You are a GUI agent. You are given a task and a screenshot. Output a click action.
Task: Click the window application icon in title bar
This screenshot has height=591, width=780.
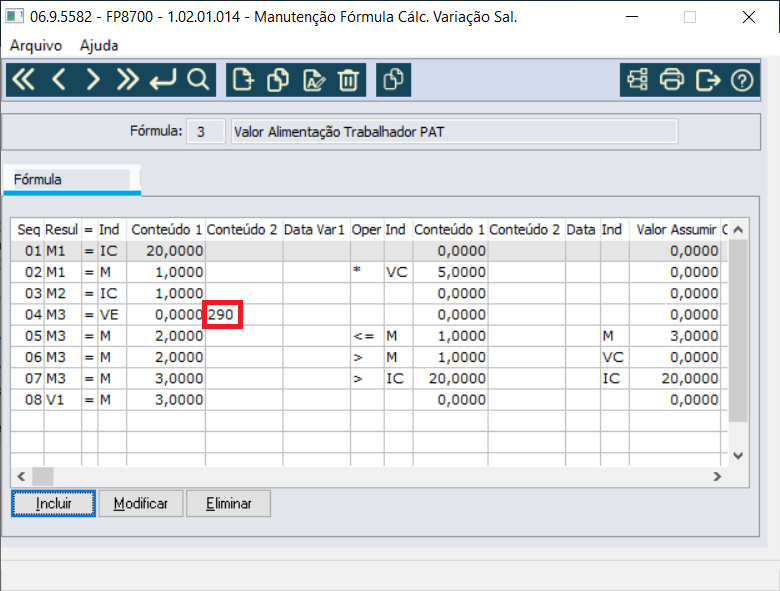pos(14,16)
